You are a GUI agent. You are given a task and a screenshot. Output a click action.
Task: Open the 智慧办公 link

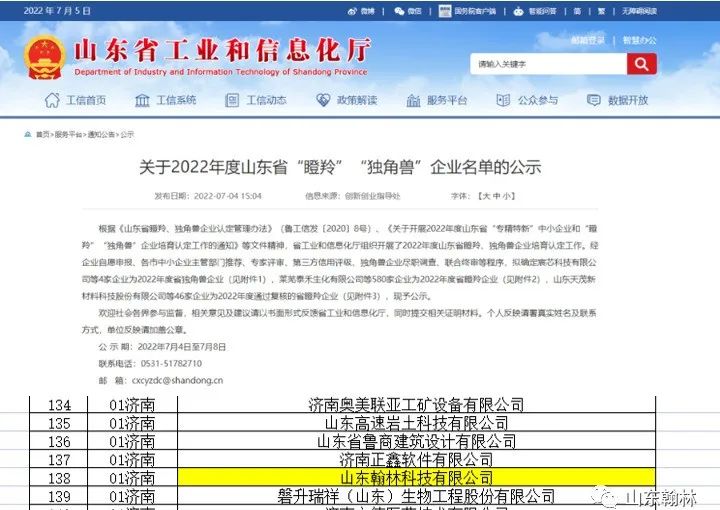(x=640, y=40)
